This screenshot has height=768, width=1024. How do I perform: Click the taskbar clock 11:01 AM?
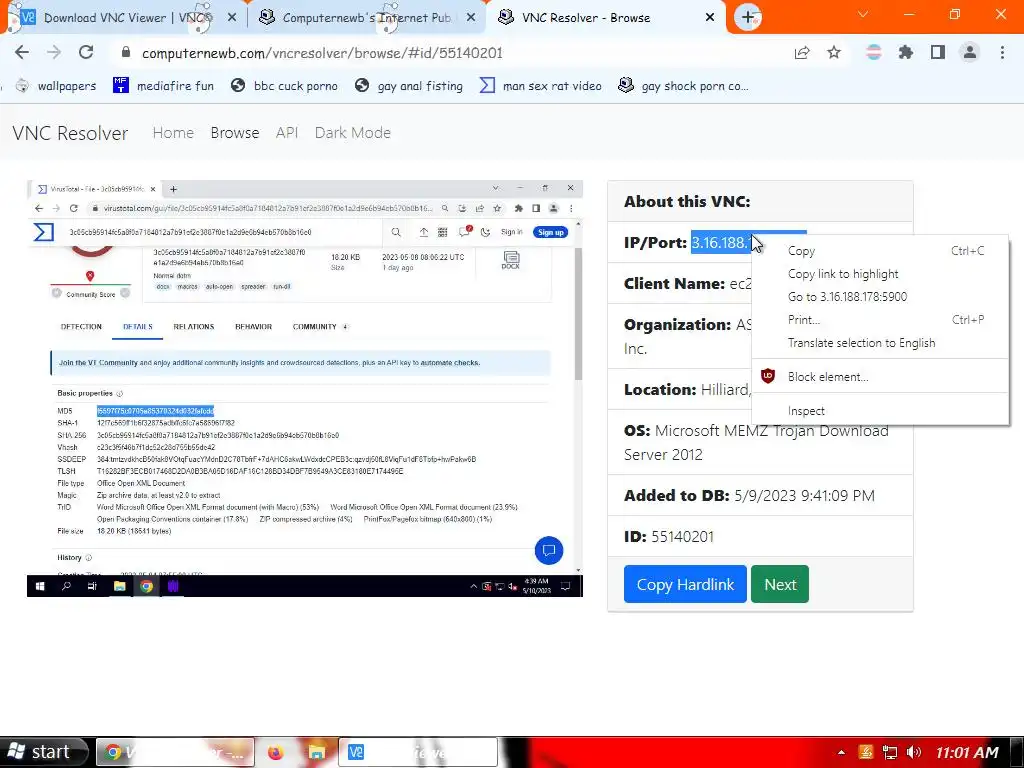[967, 752]
